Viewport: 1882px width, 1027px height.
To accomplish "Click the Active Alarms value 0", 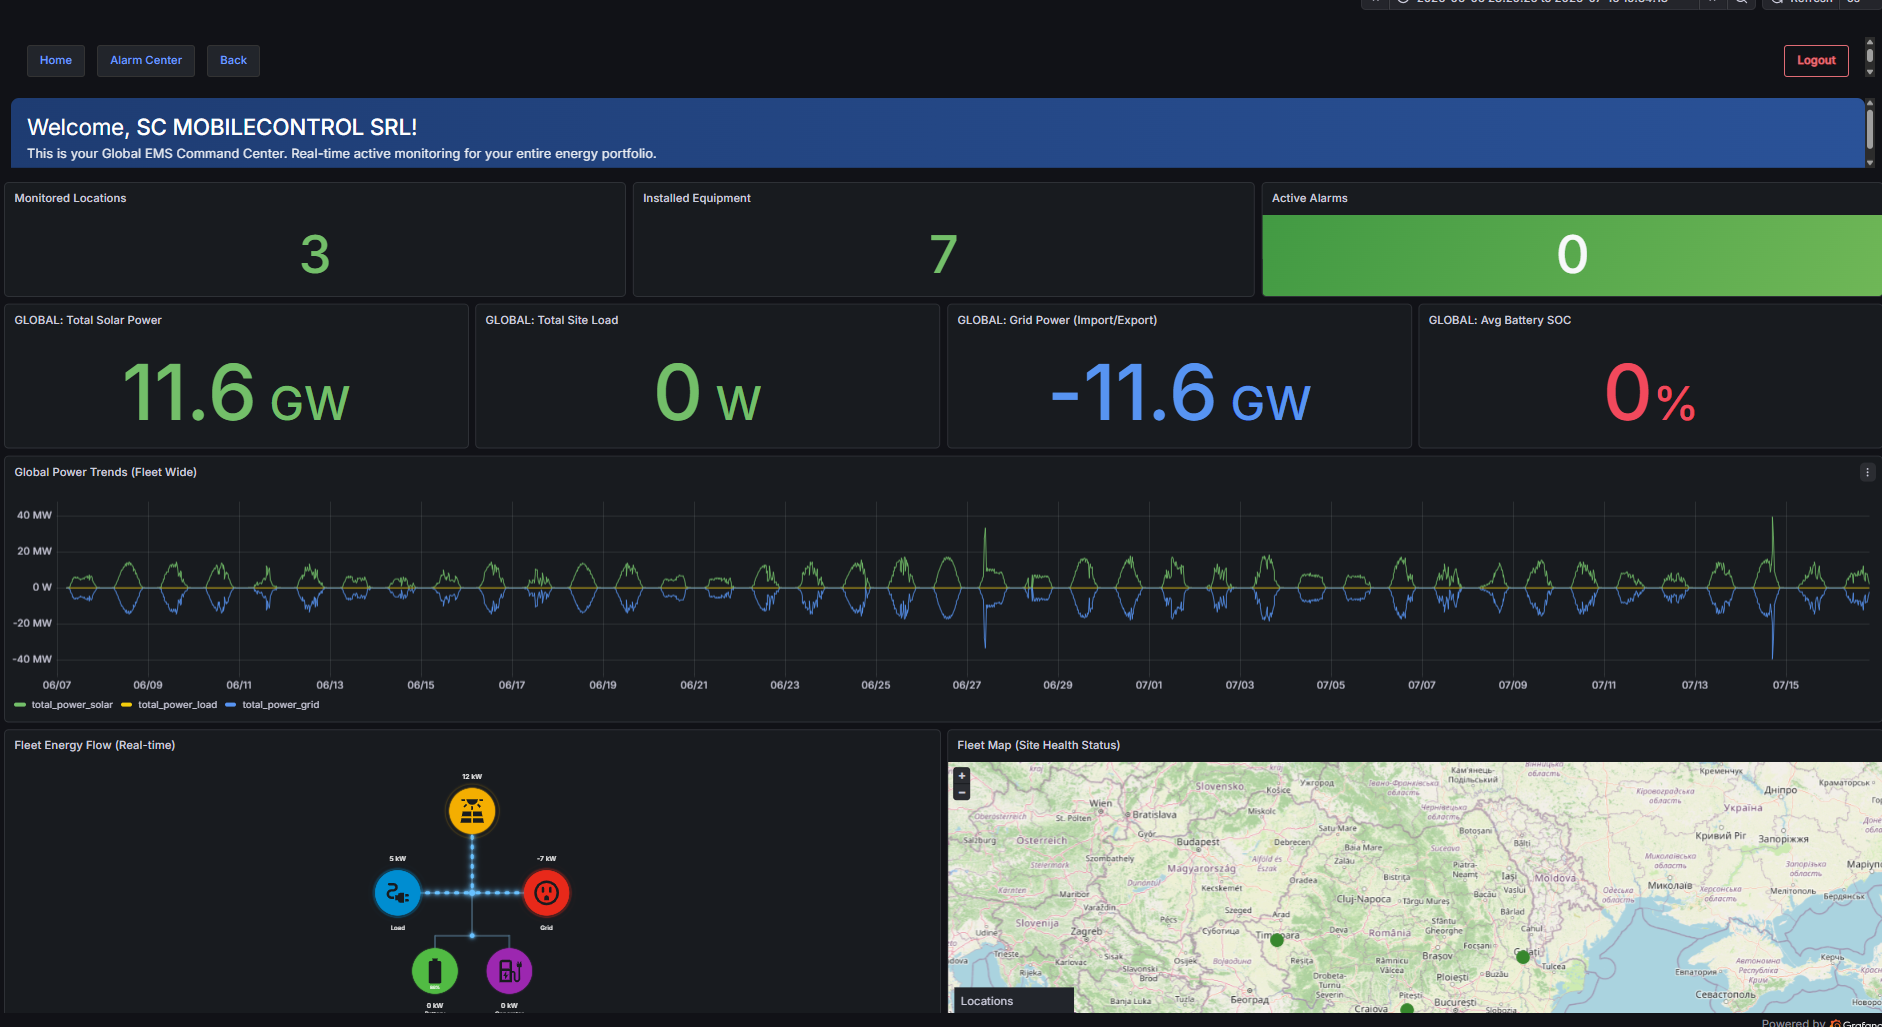I will (x=1572, y=255).
